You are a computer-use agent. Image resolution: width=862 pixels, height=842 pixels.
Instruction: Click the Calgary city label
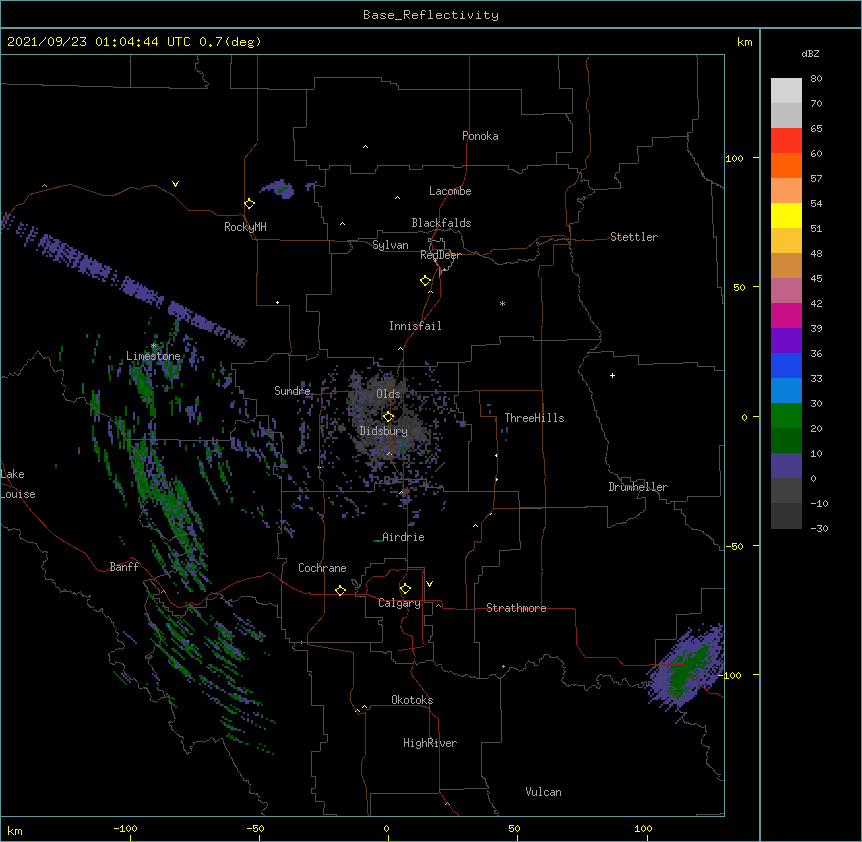(399, 603)
